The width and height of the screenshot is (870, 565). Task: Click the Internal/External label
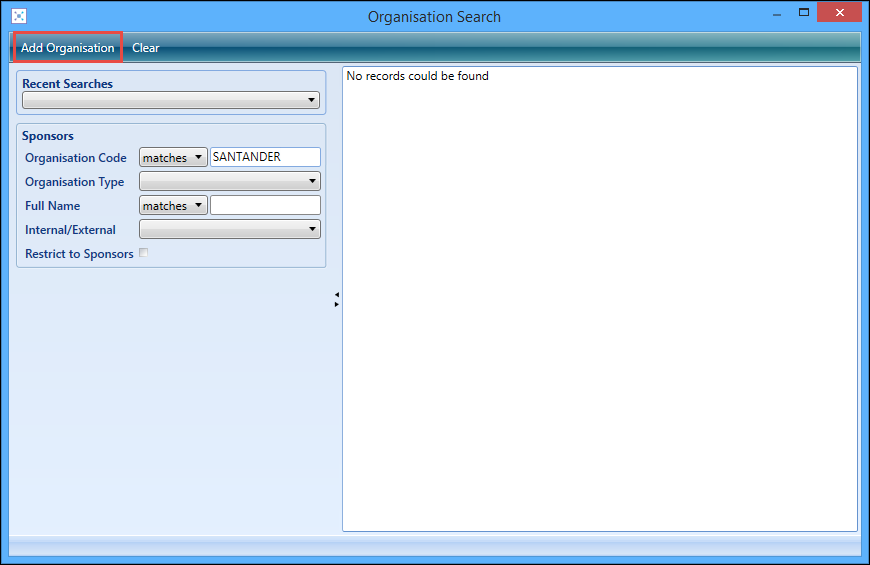click(x=70, y=230)
